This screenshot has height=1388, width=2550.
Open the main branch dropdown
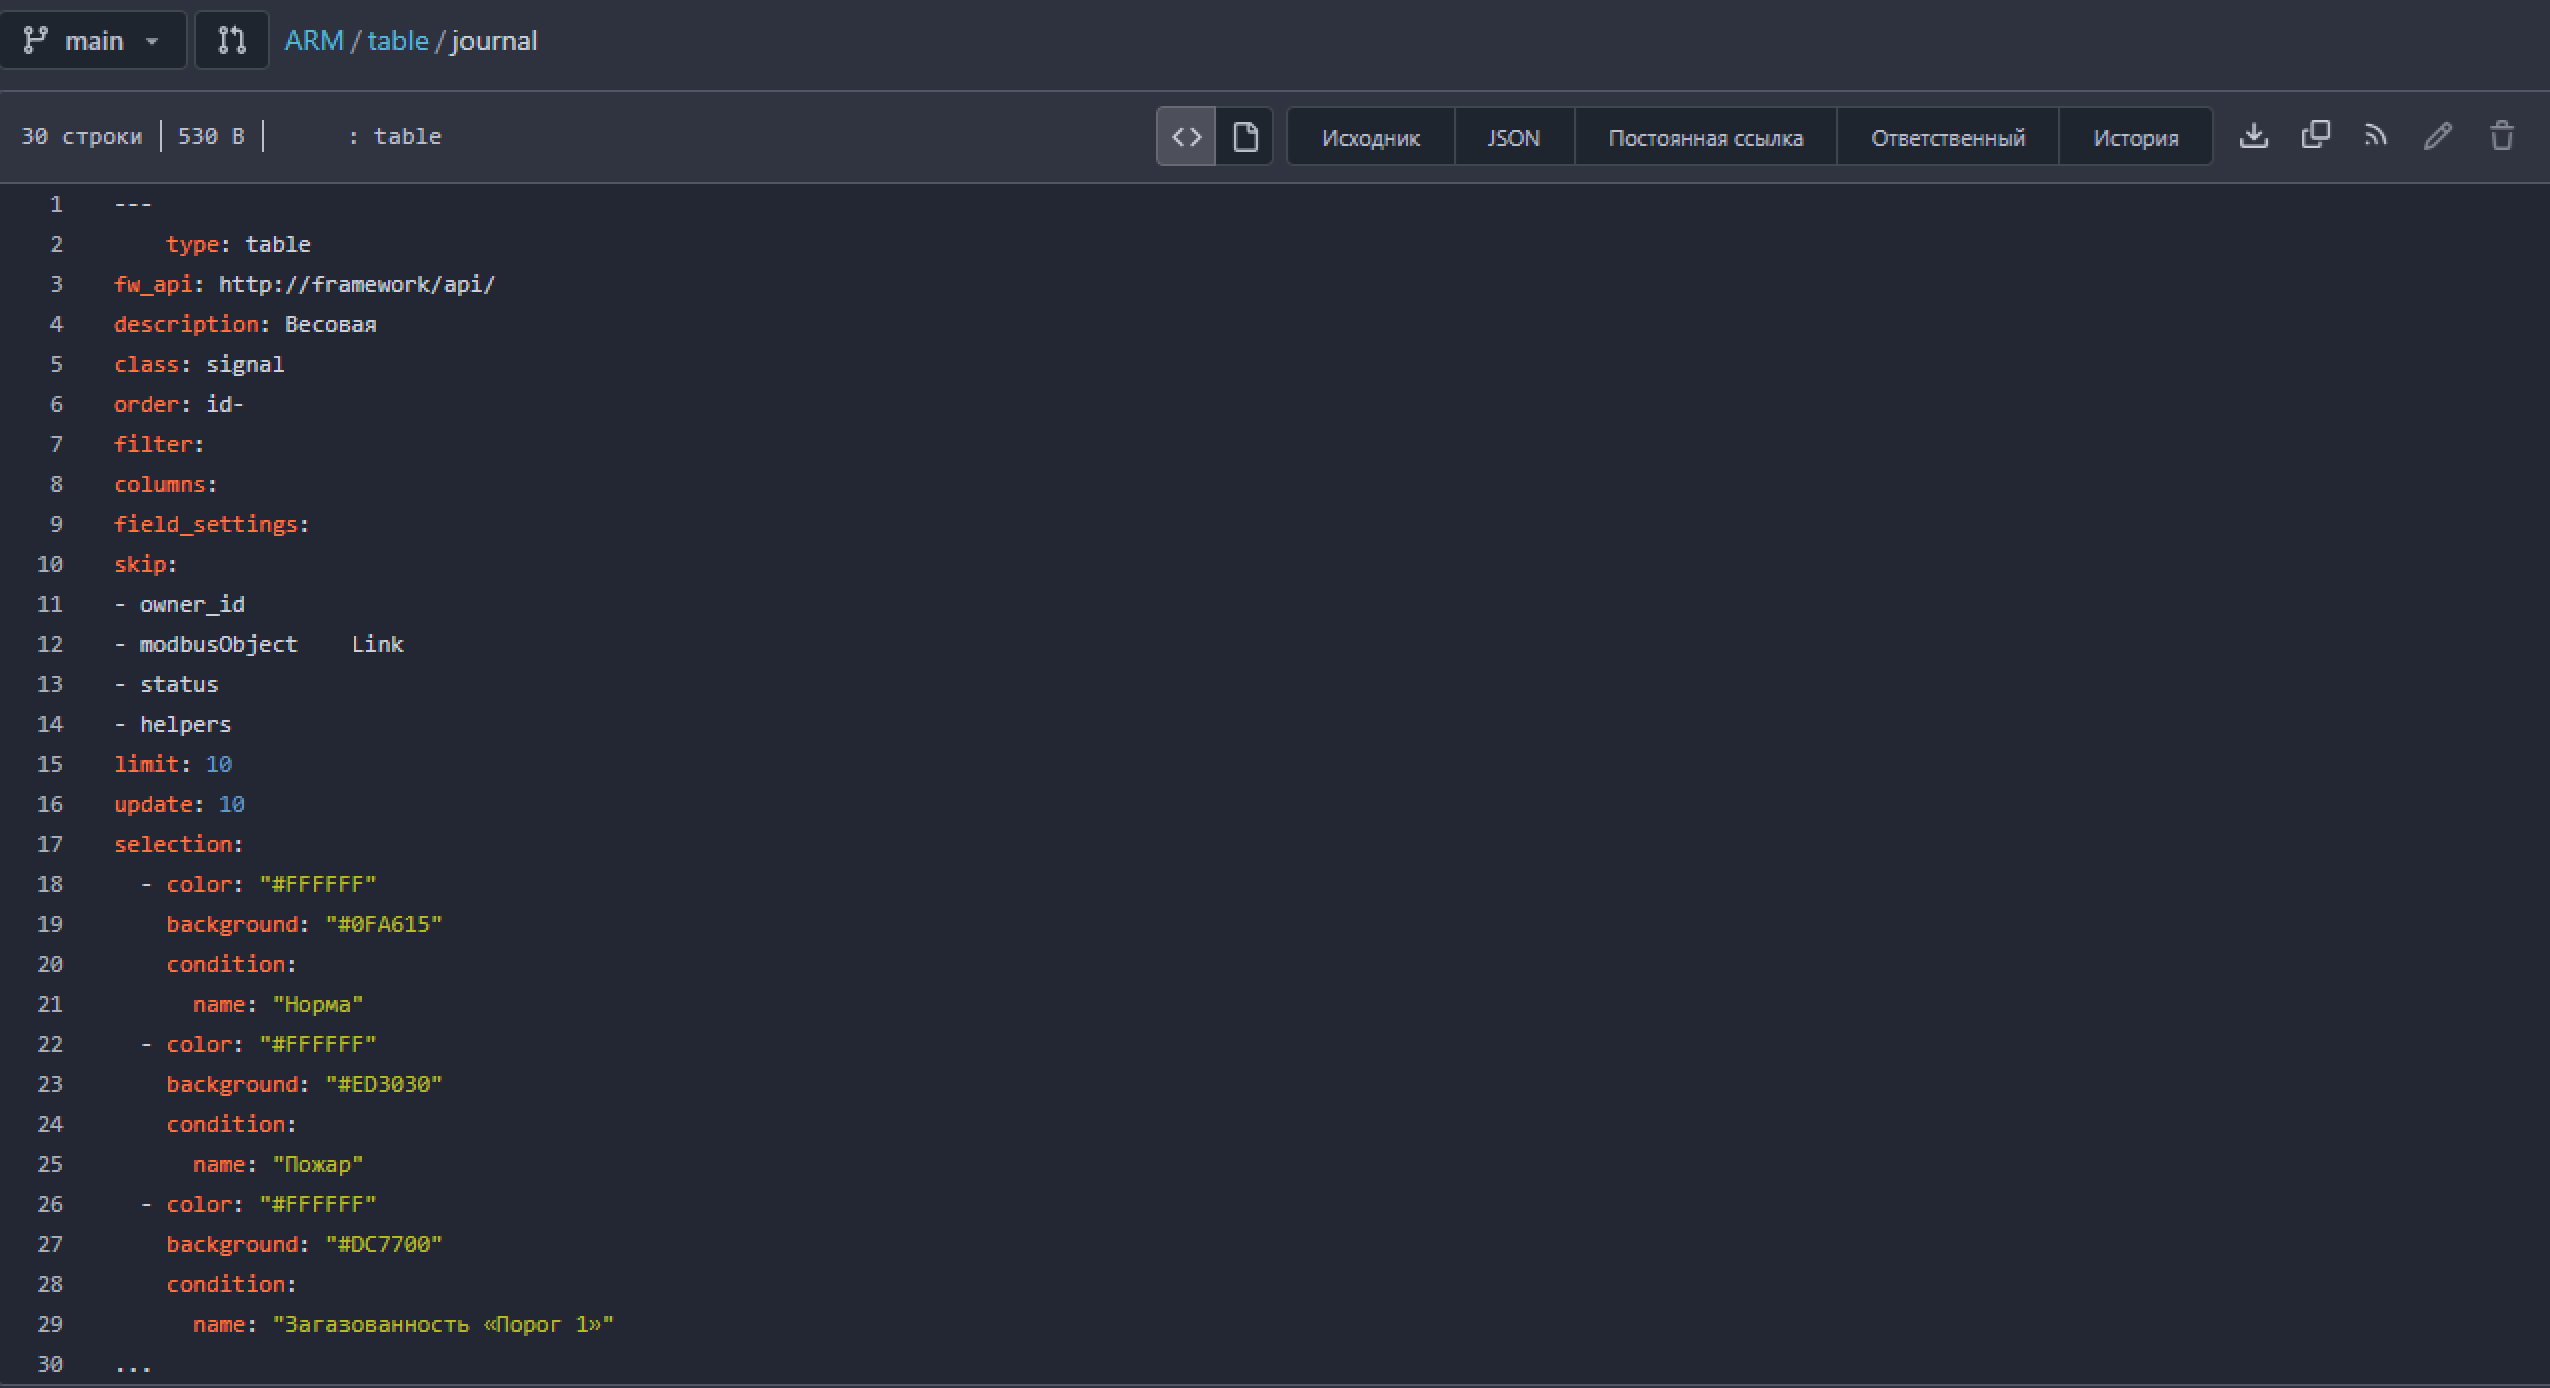coord(92,40)
